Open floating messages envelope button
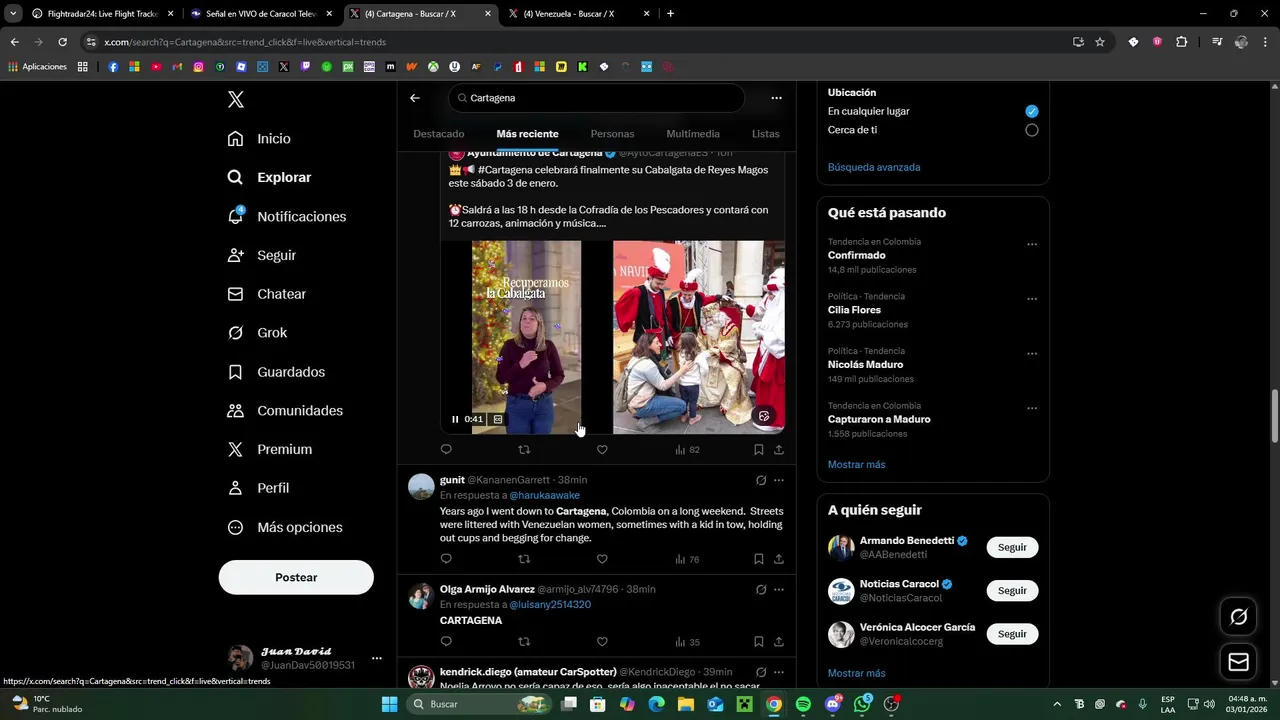The image size is (1280, 720). [1238, 662]
